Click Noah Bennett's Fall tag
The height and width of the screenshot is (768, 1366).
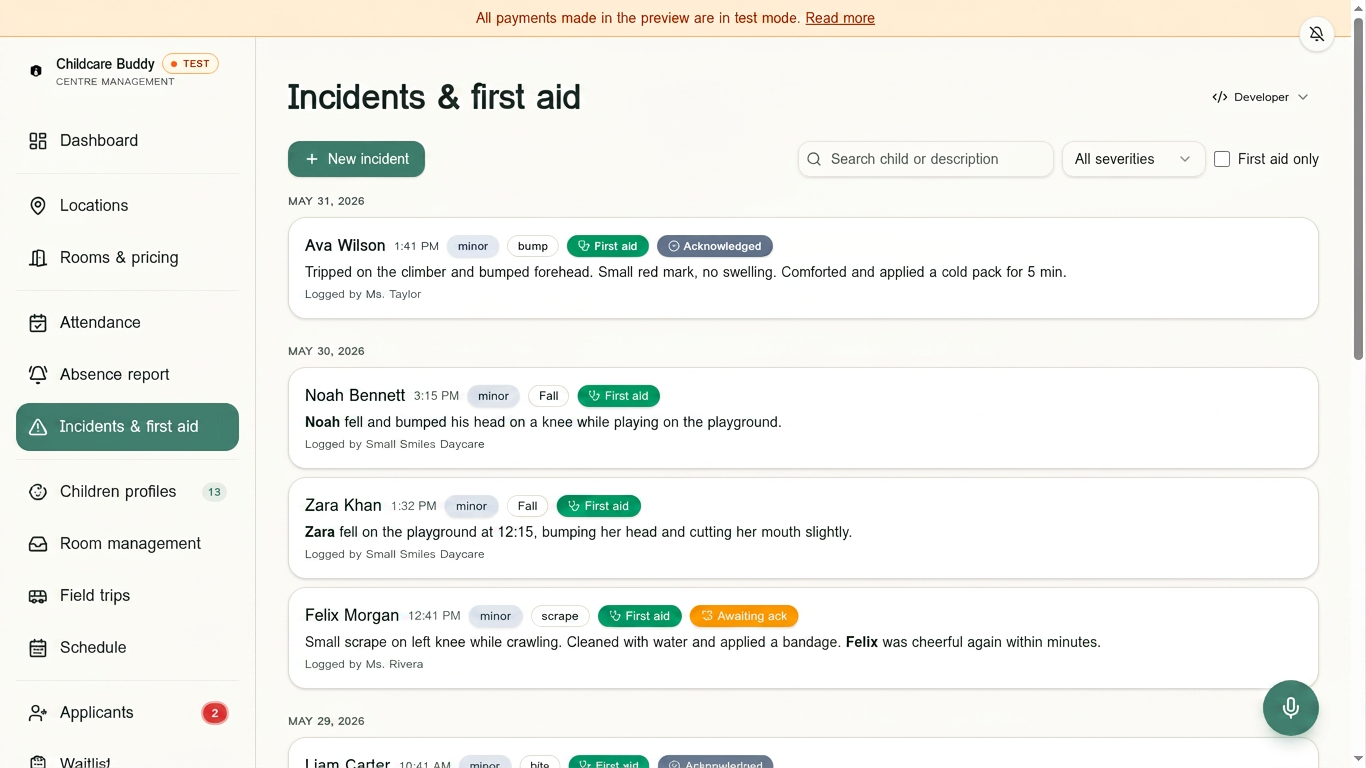click(x=549, y=396)
